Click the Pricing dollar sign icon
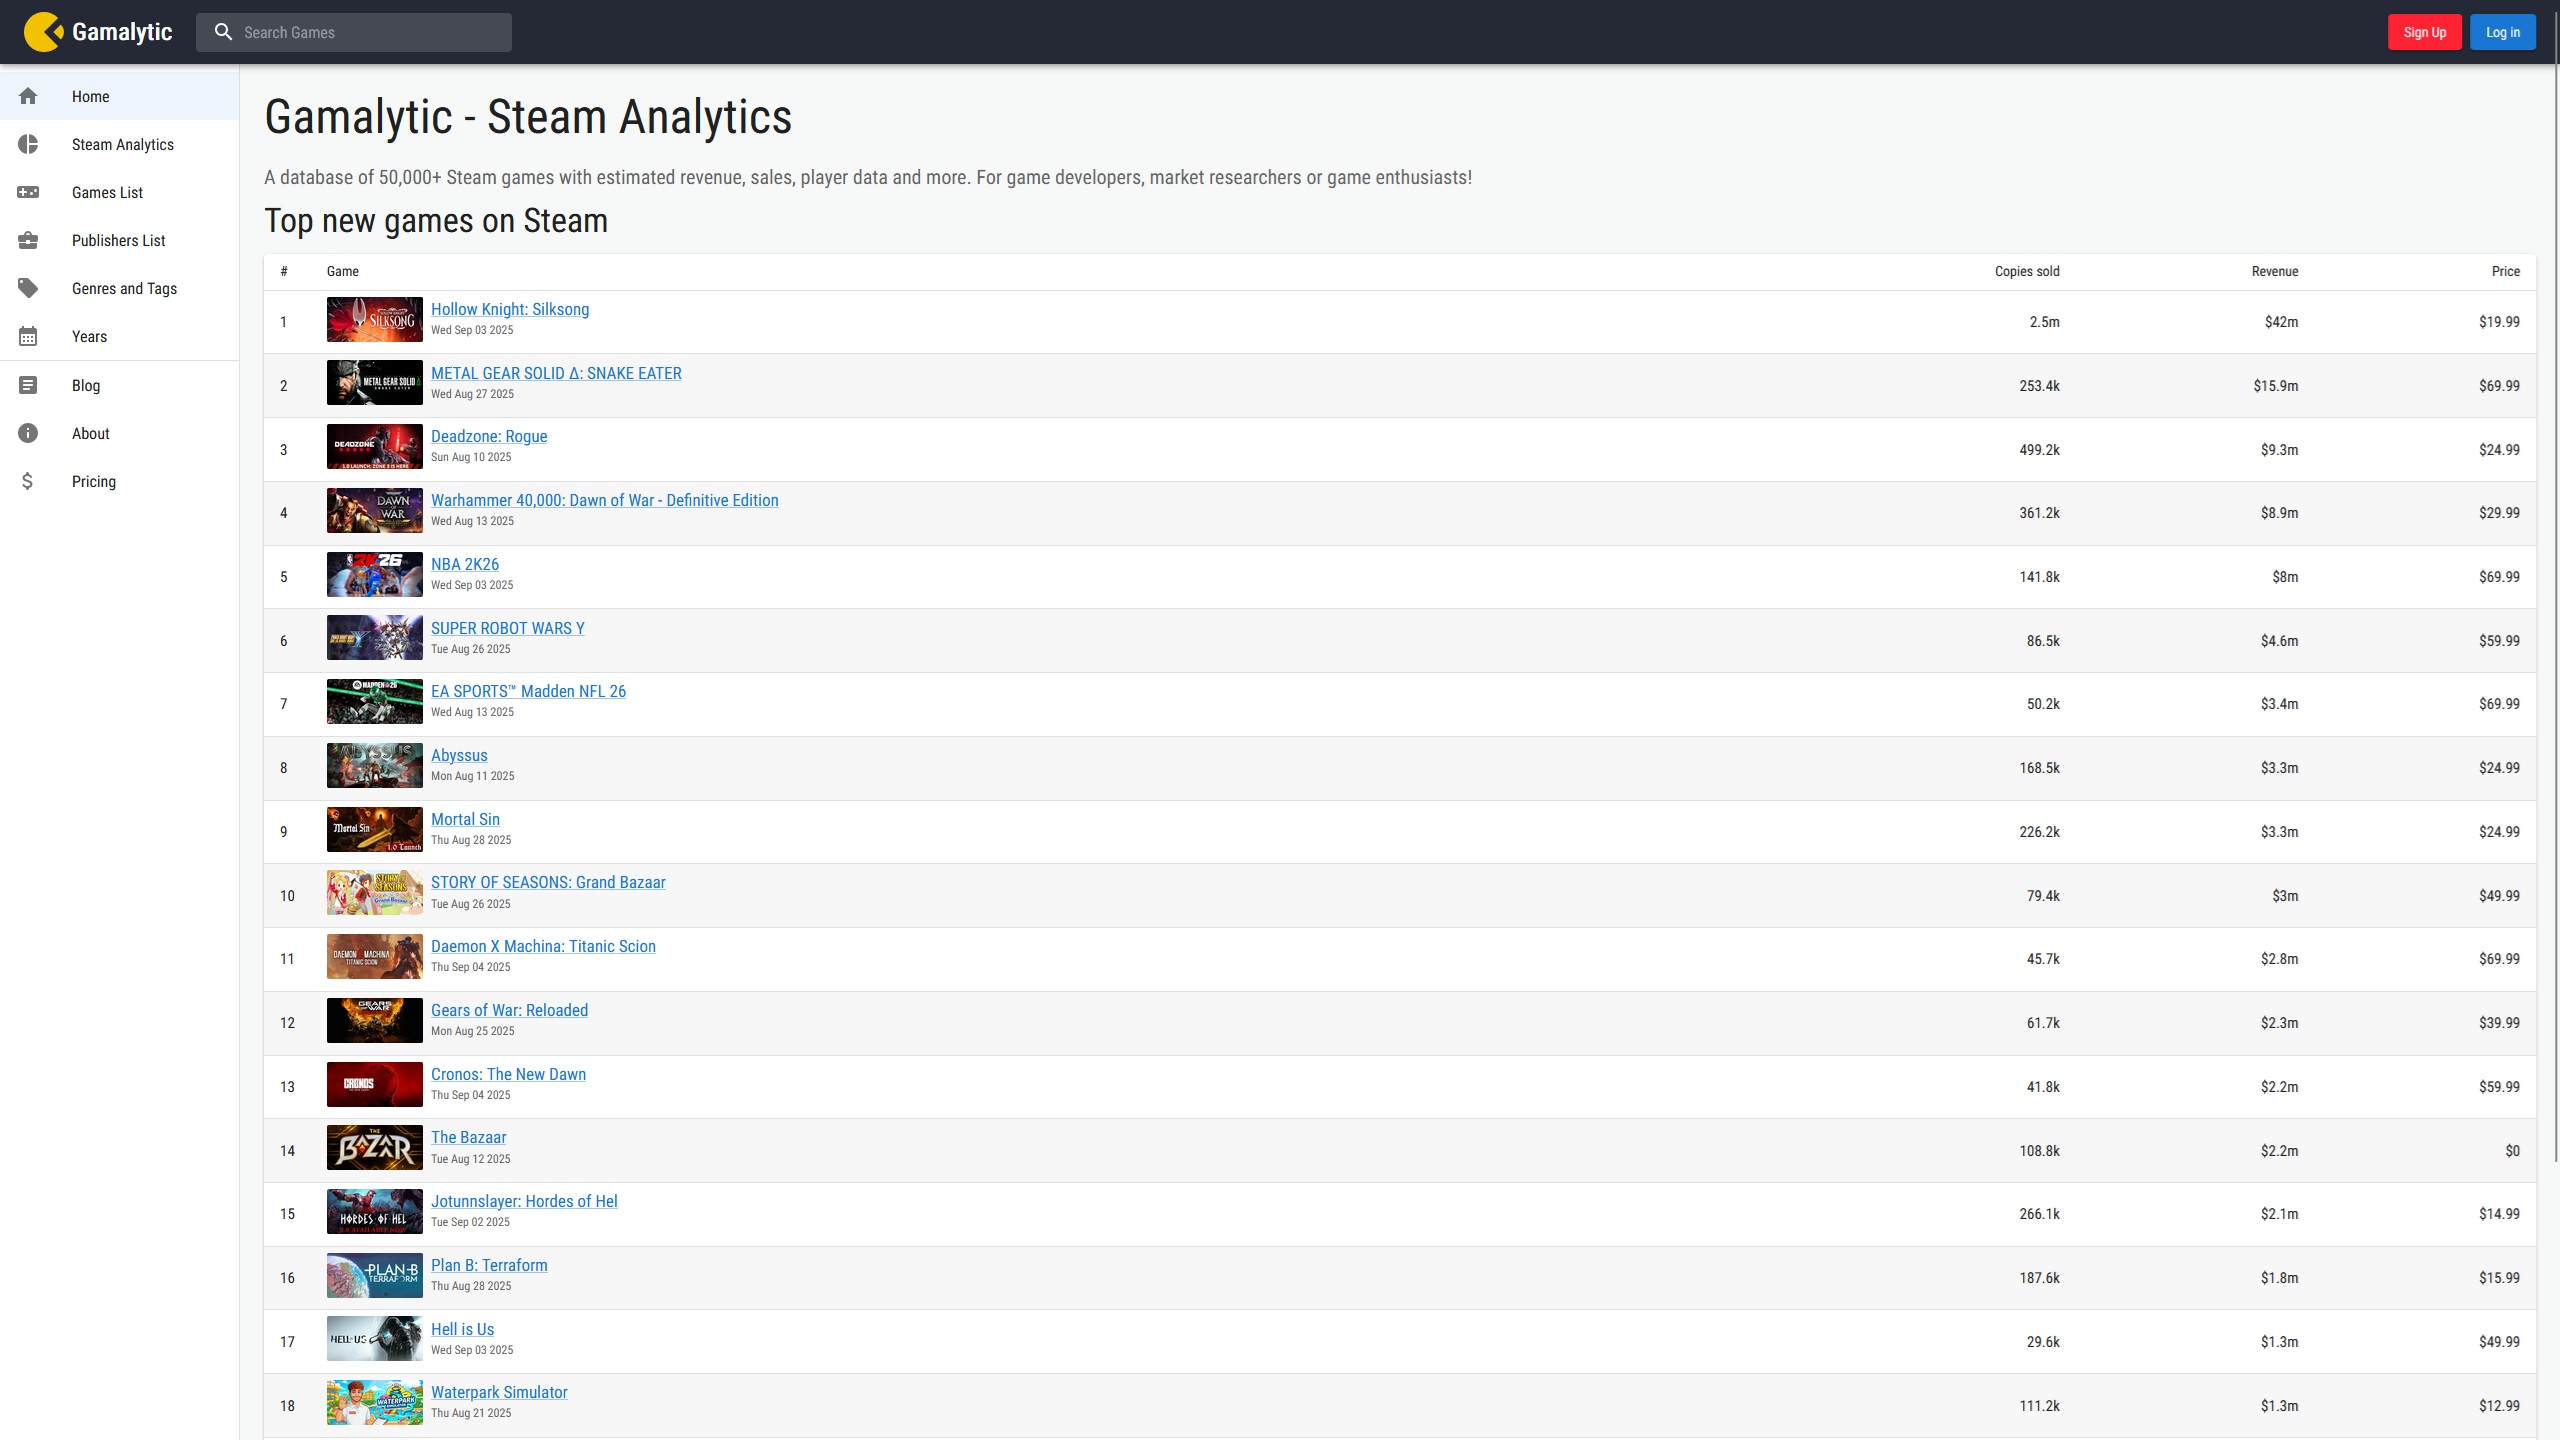Screen dimensions: 2560x1440 coord(28,481)
